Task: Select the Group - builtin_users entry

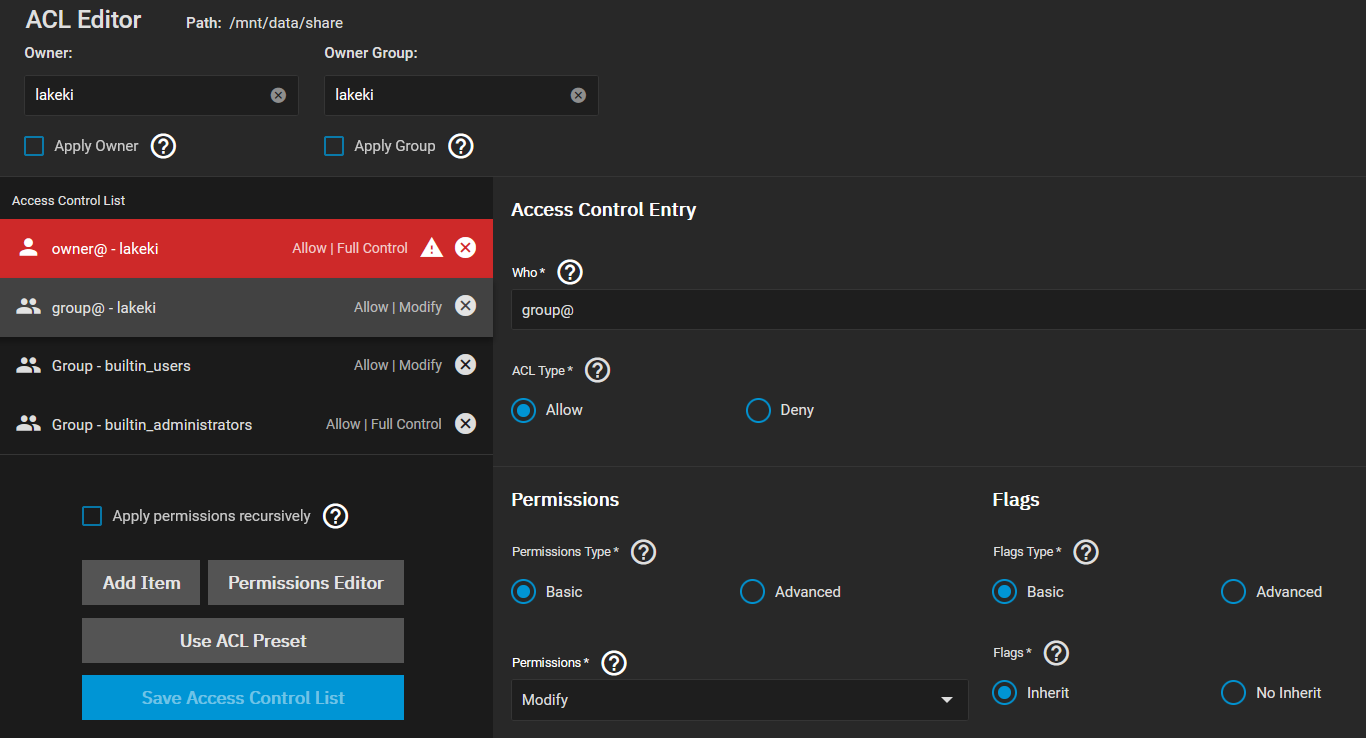Action: (x=246, y=365)
